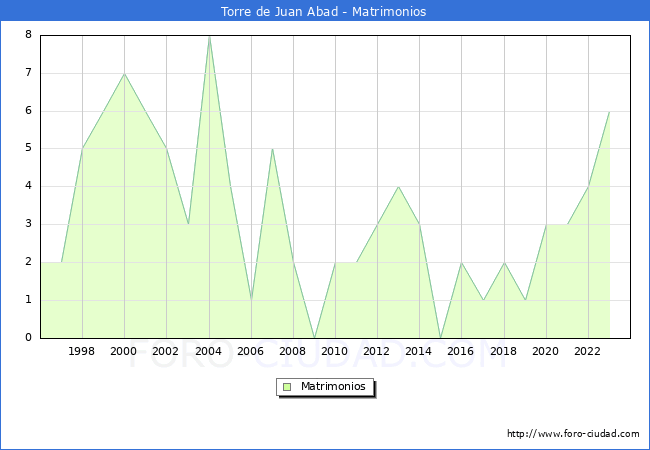Click the 2010 x-axis label
The width and height of the screenshot is (650, 450).
coord(335,351)
